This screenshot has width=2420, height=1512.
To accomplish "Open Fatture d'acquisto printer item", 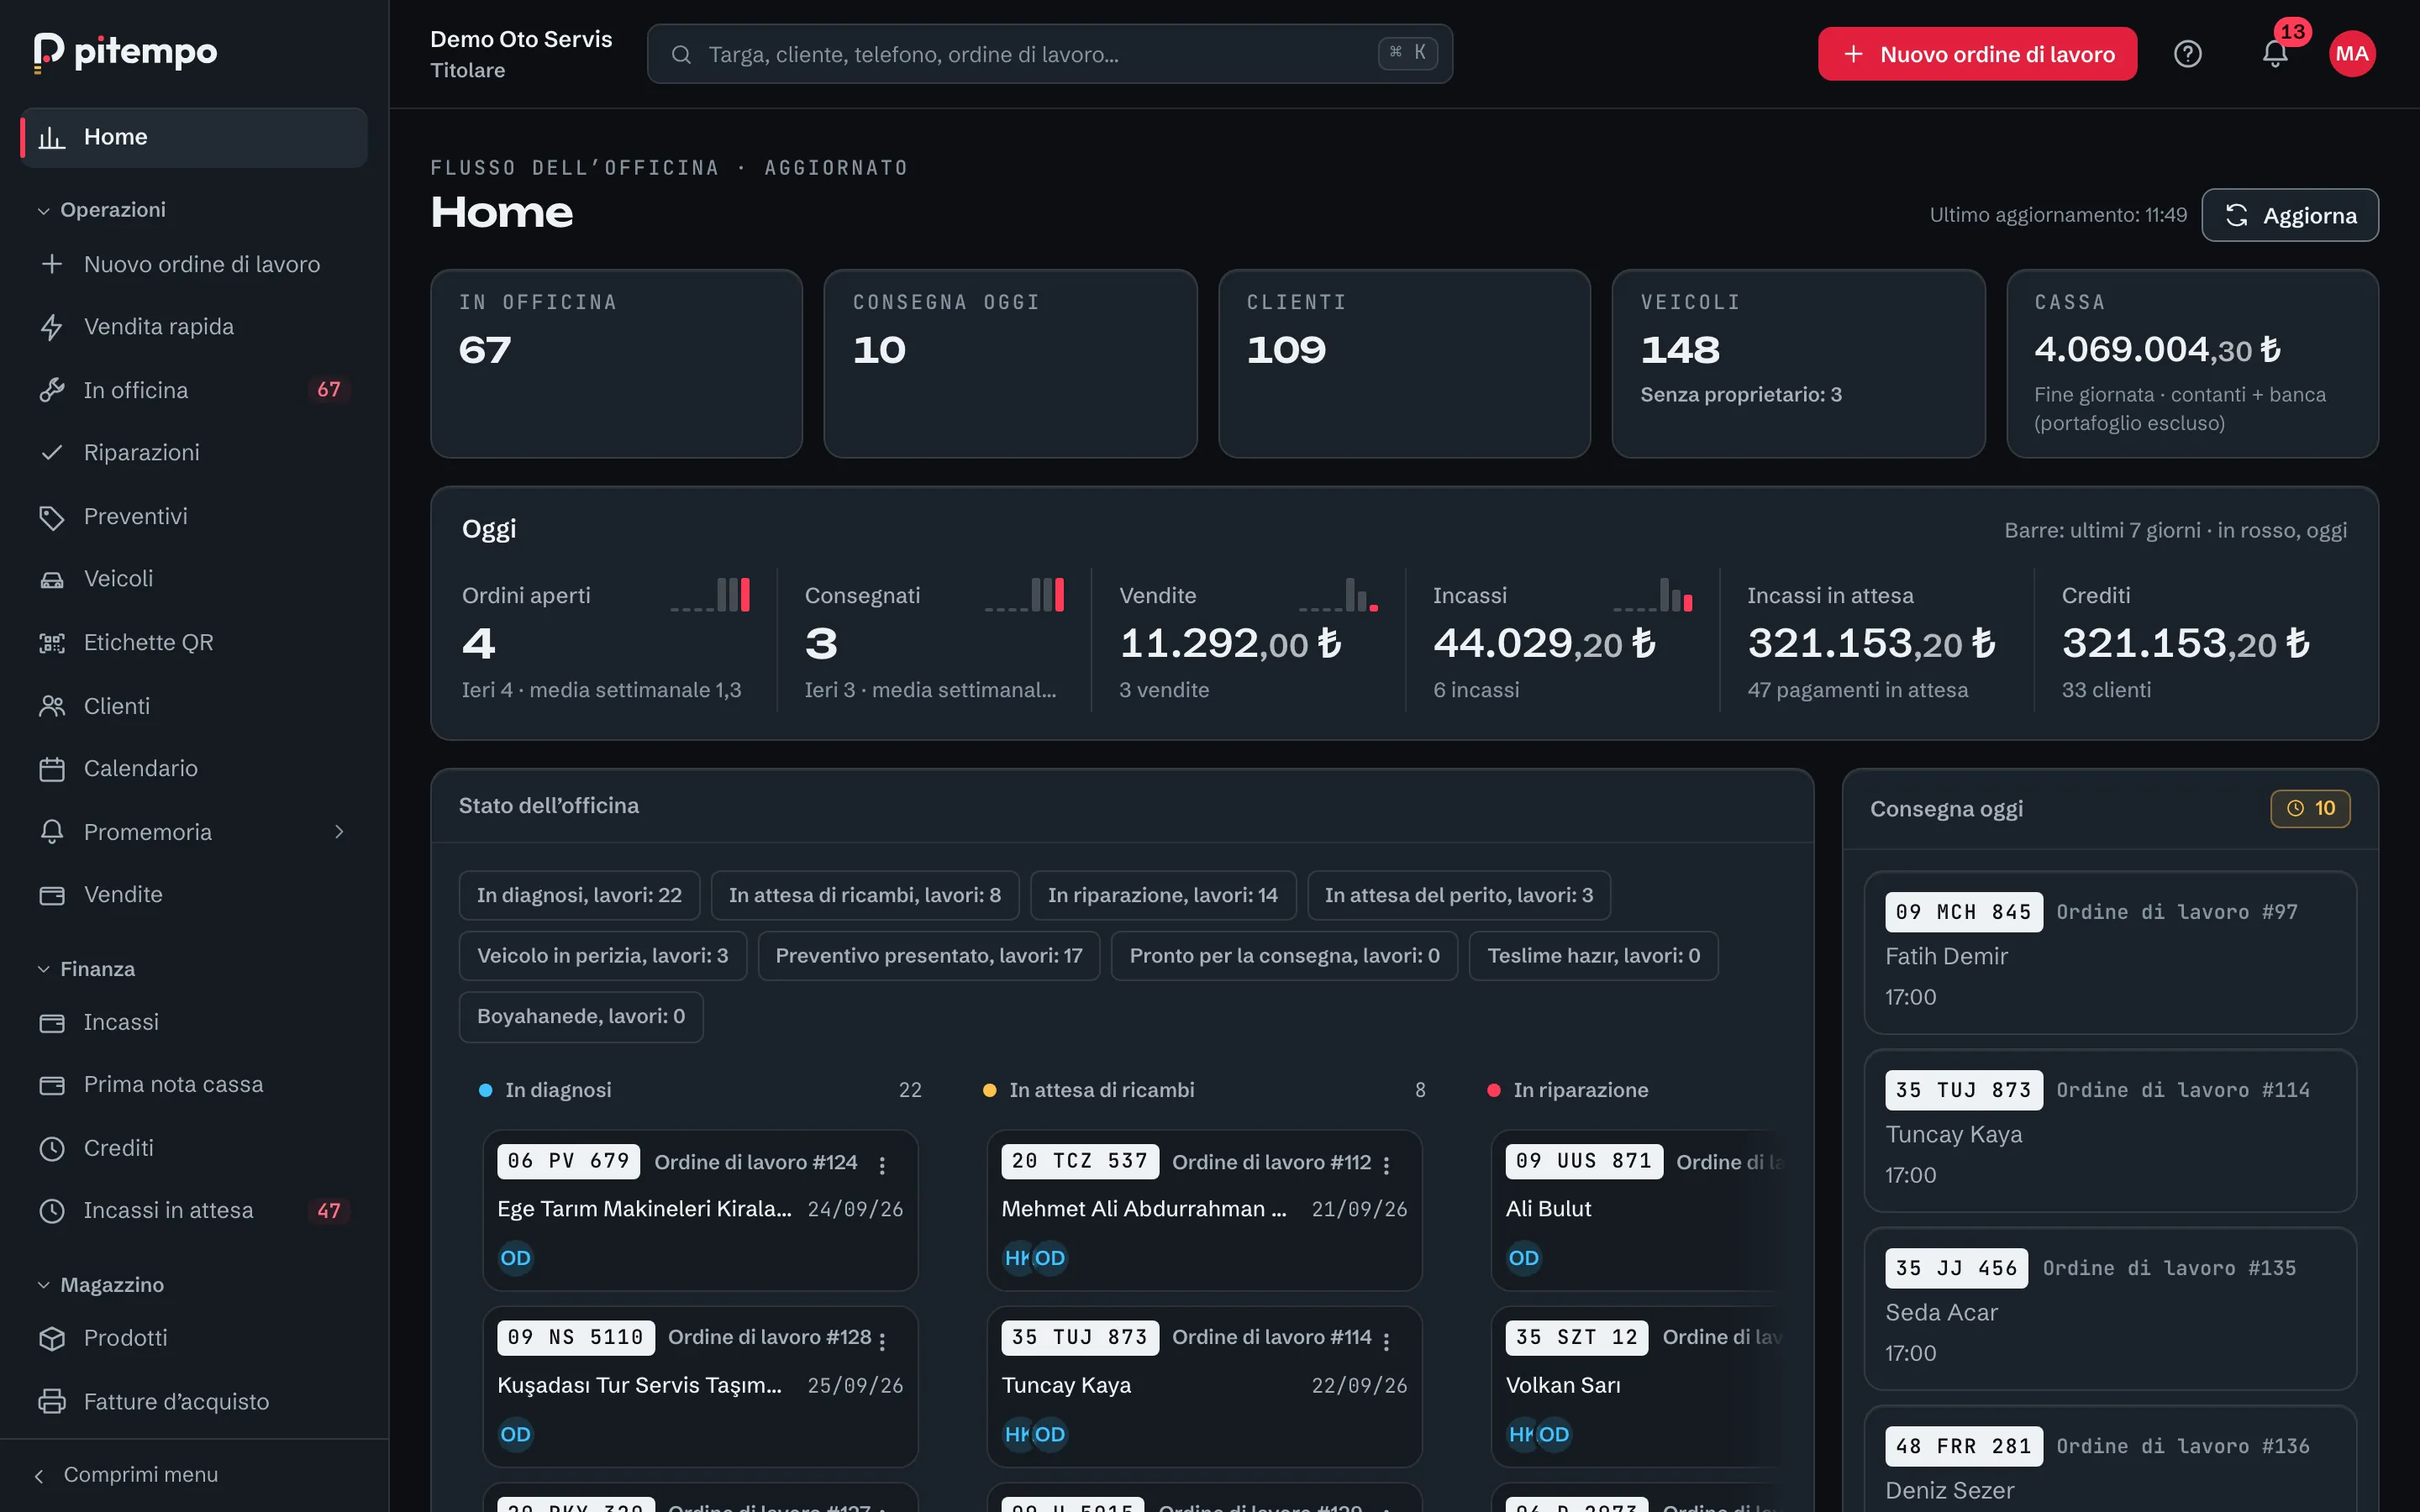I will [x=194, y=1401].
